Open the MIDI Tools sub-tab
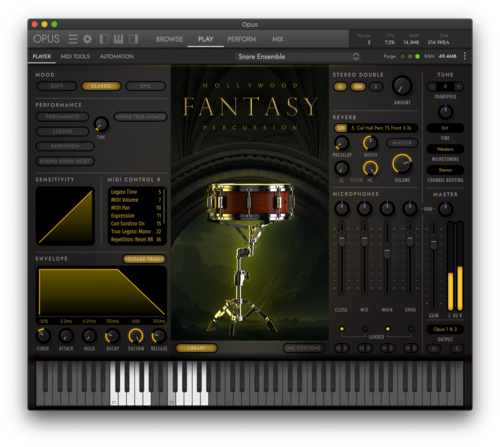Image resolution: width=500 pixels, height=447 pixels. point(75,56)
